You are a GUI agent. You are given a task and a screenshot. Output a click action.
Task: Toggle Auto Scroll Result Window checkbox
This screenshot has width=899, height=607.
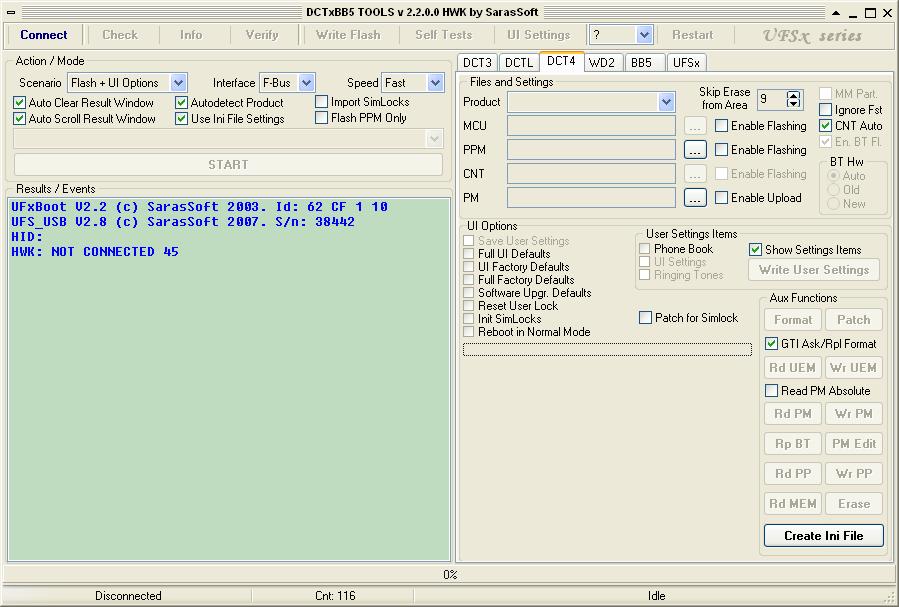click(19, 119)
